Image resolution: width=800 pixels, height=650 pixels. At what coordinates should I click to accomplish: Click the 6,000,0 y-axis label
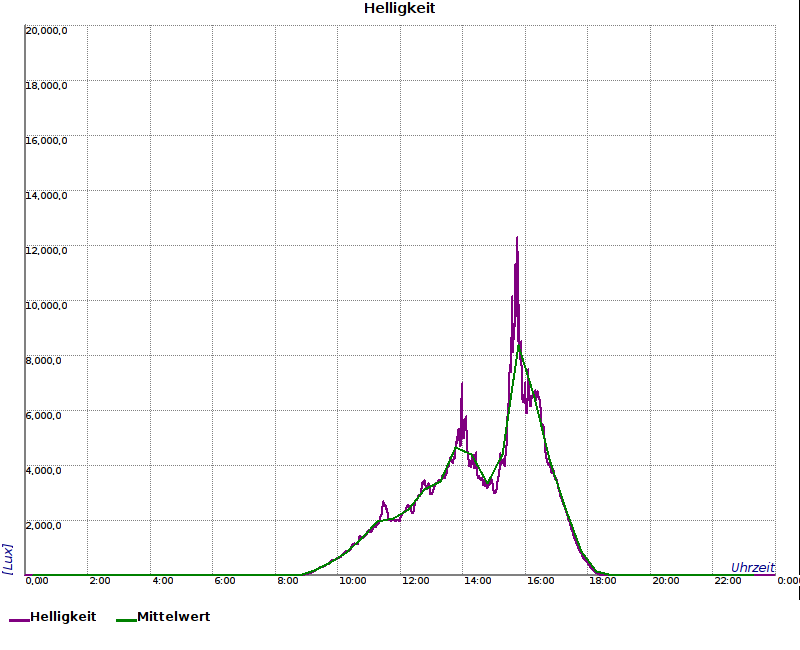[x=44, y=416]
